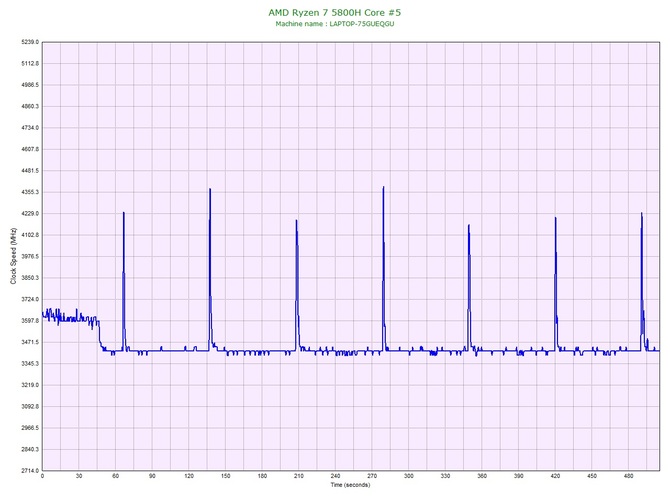670x502 pixels.
Task: Click the 4355.3 tick label on the y-axis
Action: (30, 192)
